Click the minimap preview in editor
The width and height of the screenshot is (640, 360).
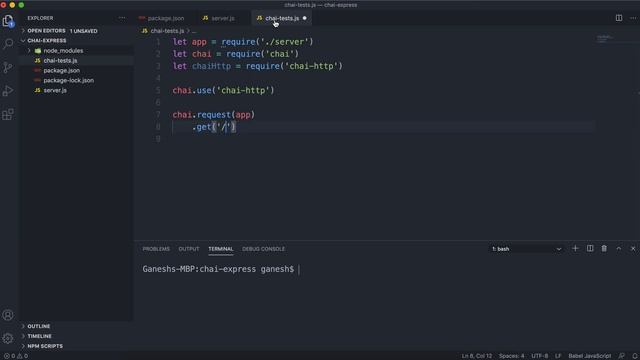(605, 39)
